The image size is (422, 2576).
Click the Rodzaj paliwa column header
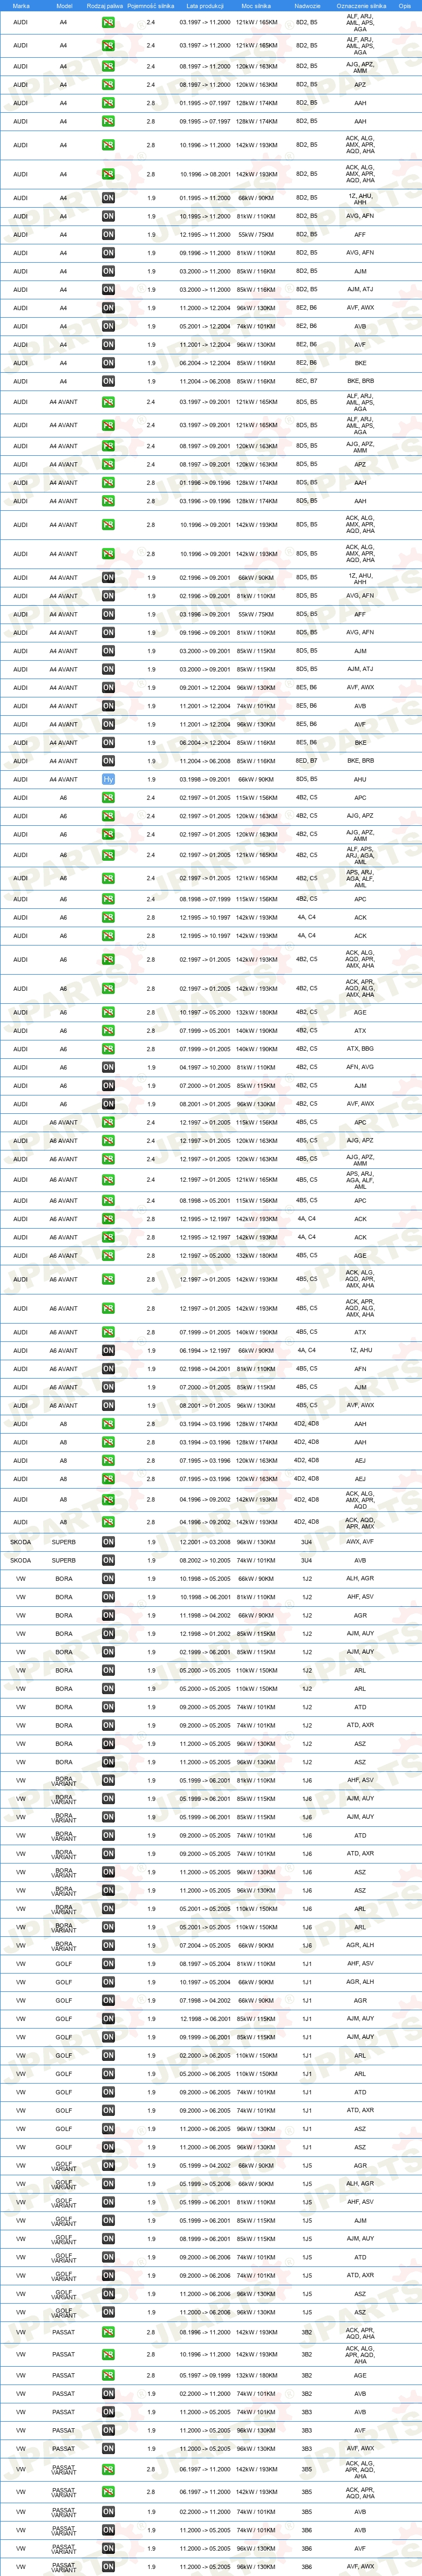[105, 6]
